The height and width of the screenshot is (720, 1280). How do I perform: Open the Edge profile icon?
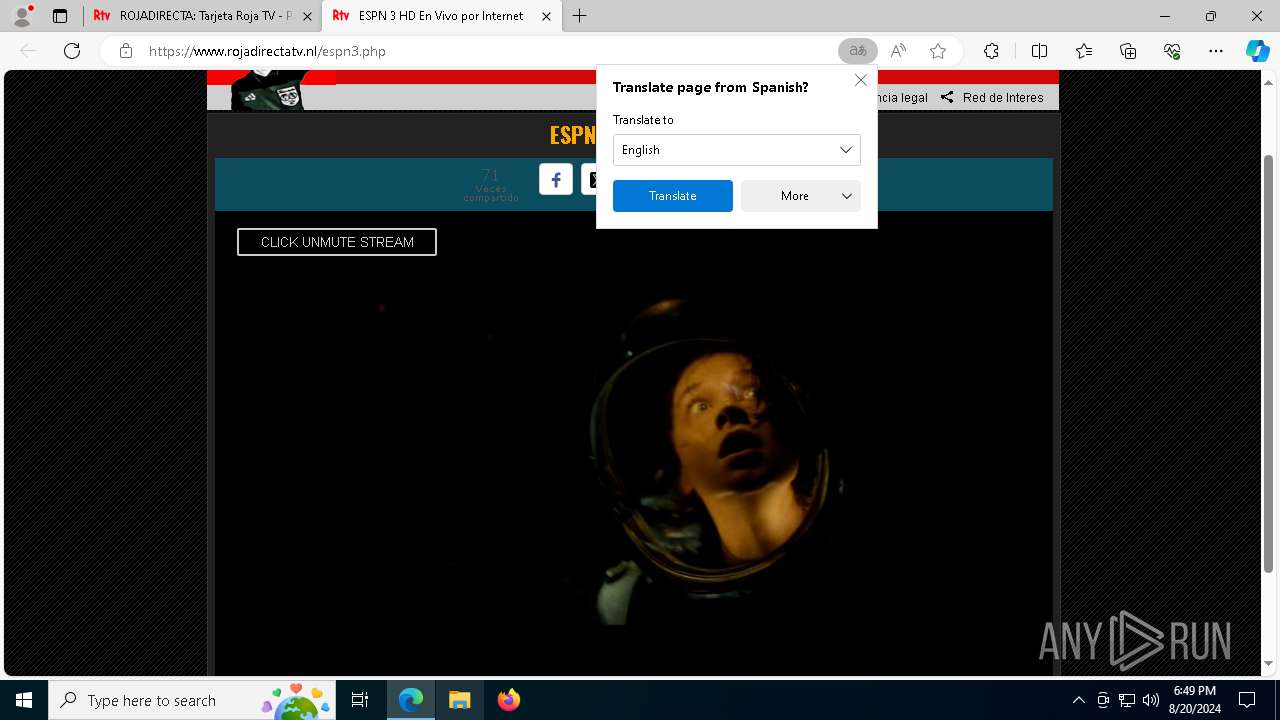point(22,16)
